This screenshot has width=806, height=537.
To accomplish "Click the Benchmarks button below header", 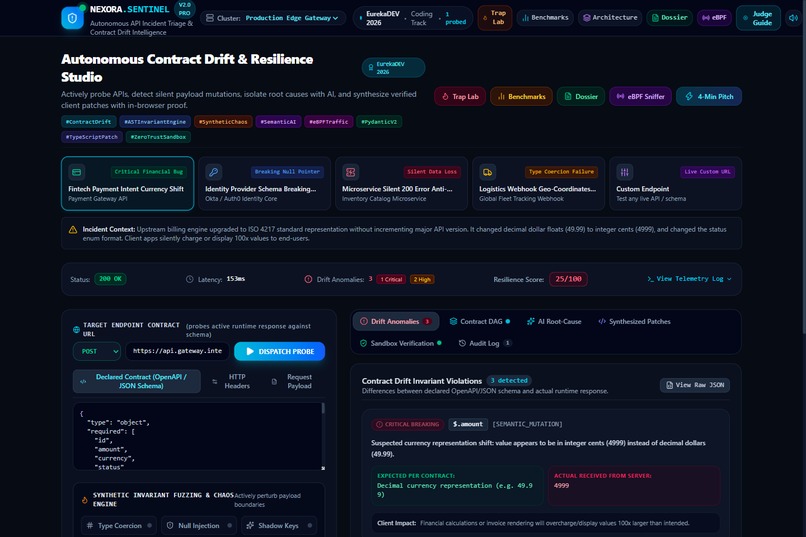I will point(521,97).
